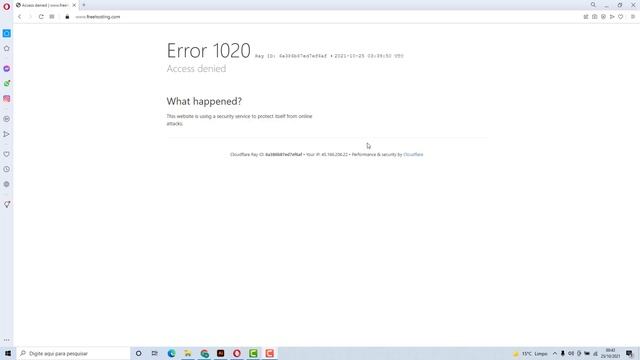Click the Access denied subtitle text
Image resolution: width=640 pixels, height=360 pixels.
196,69
